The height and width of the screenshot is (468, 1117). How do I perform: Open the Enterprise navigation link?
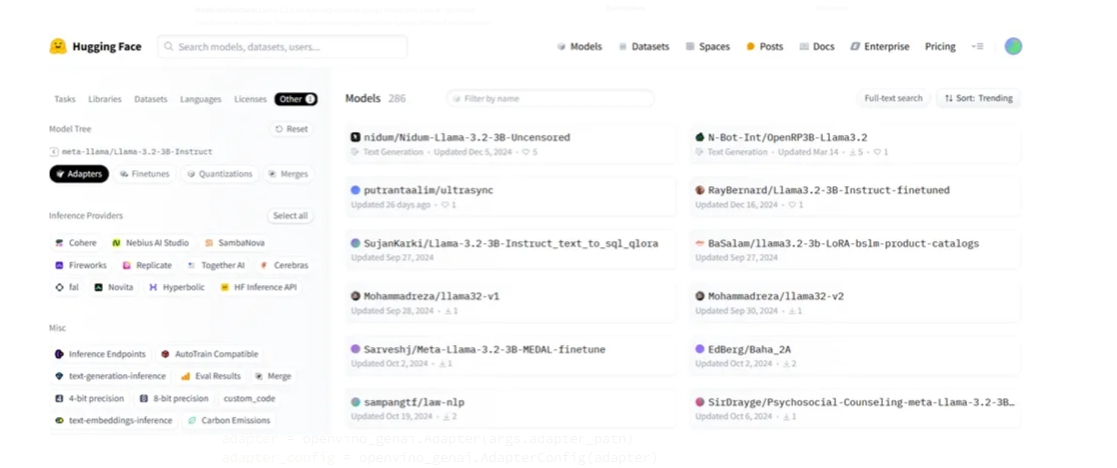click(880, 46)
